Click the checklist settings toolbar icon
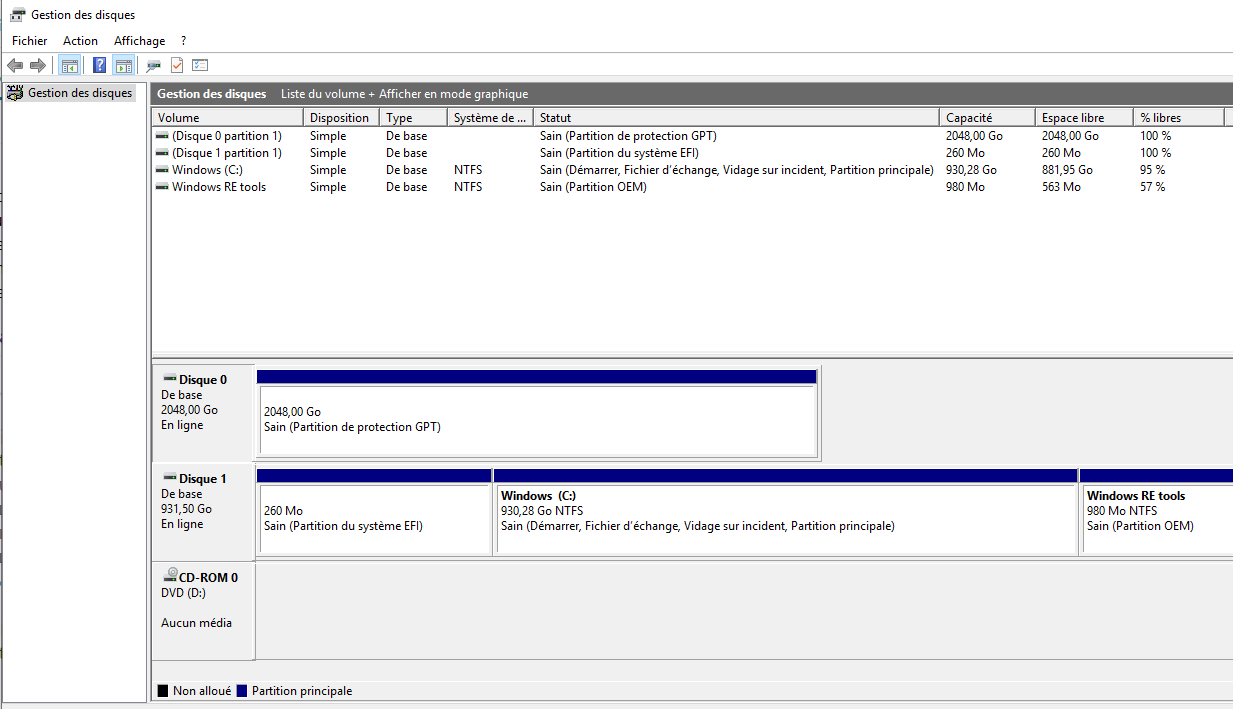1233x709 pixels. (x=200, y=66)
